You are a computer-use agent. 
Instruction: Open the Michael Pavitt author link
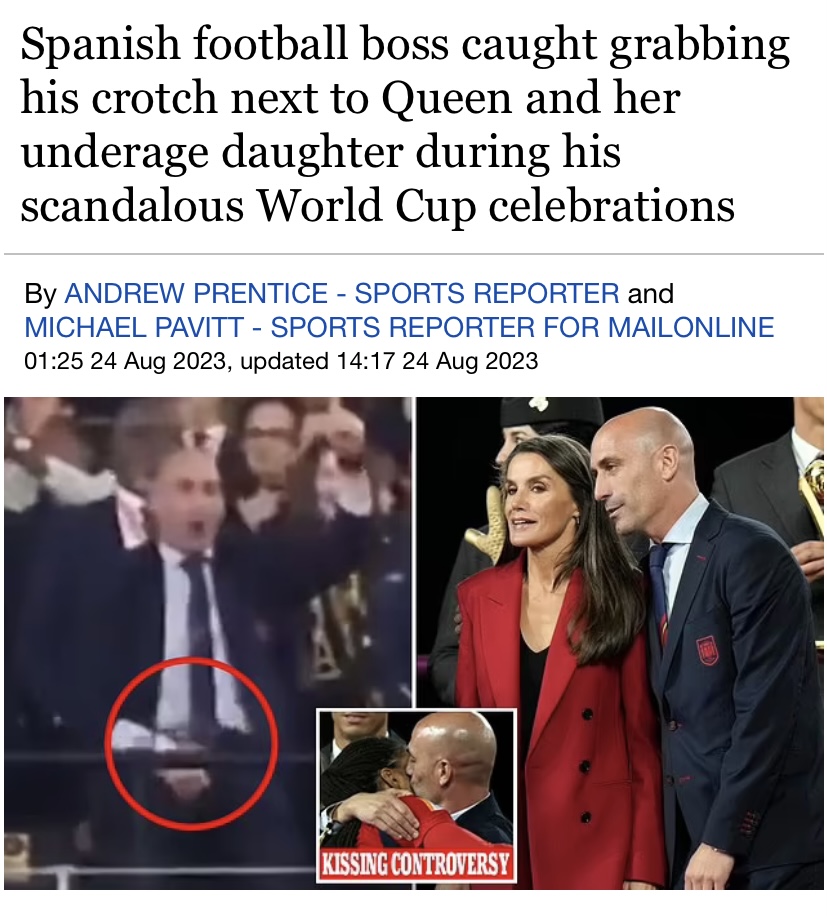134,327
